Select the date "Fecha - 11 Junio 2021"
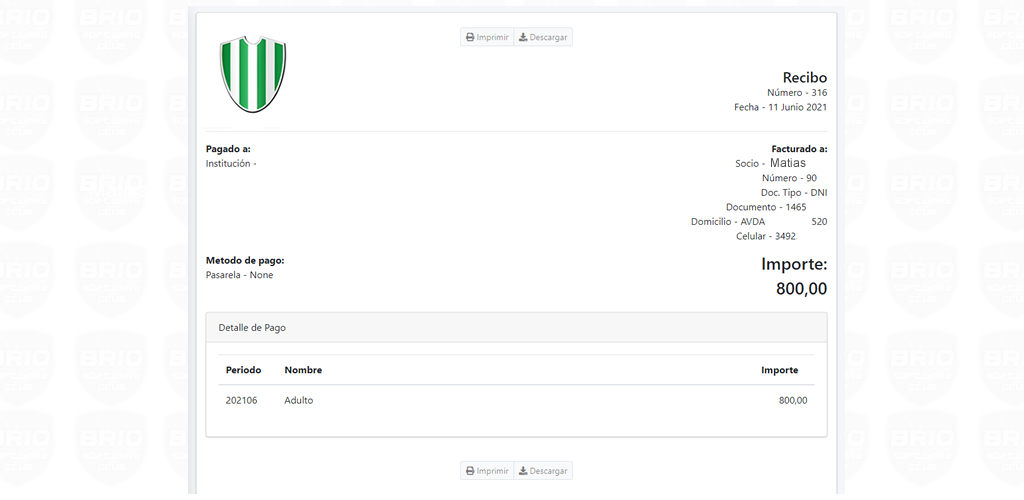Screen dimensions: 1024x500 [780, 107]
